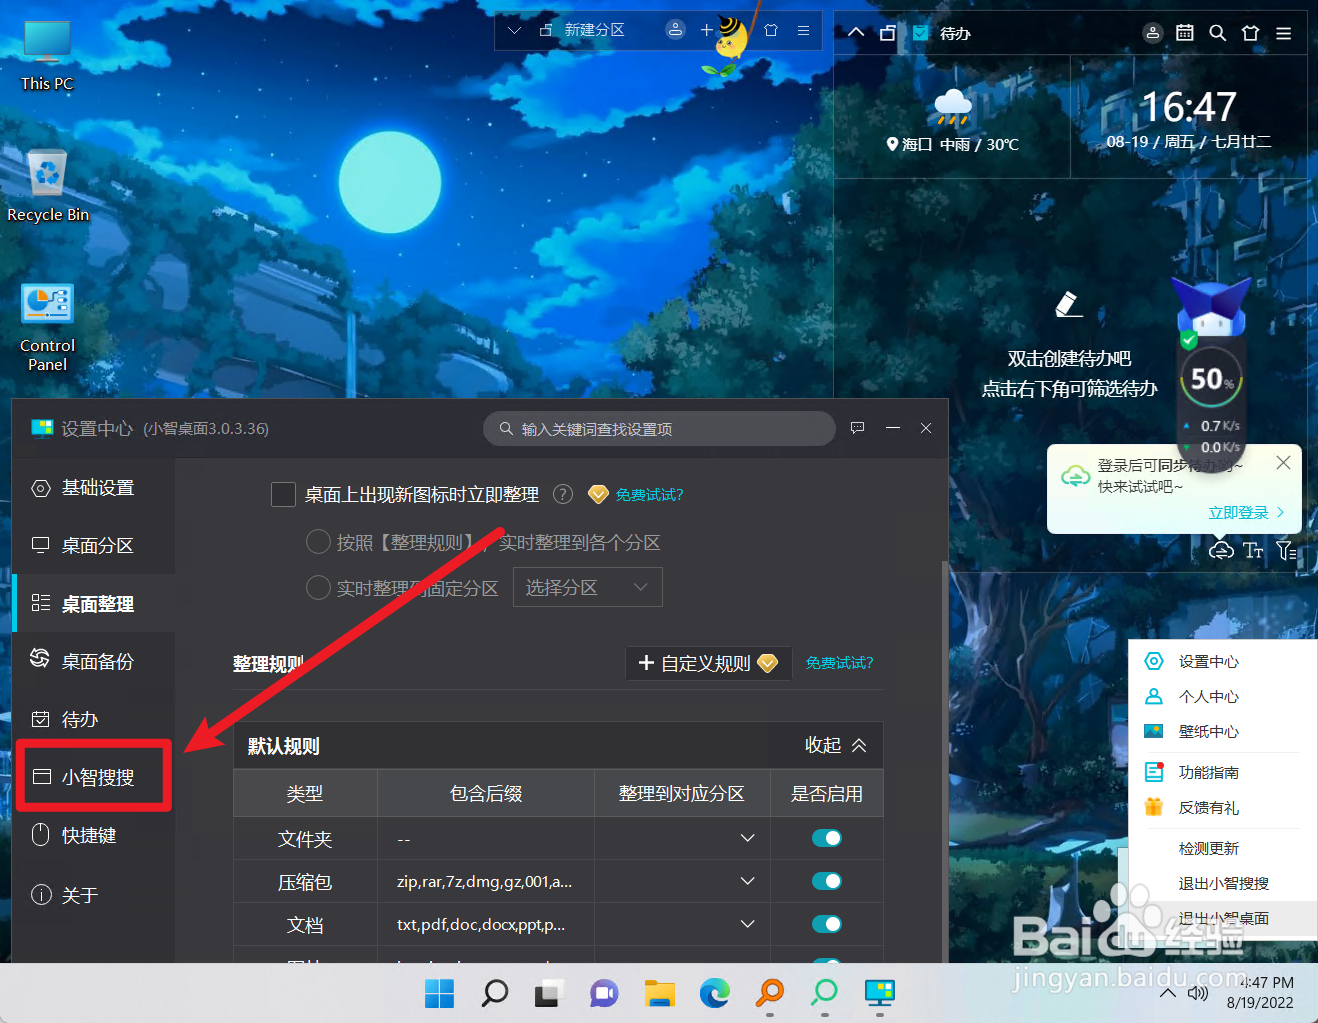The image size is (1318, 1023).
Task: Select 压缩包 suffix cell zip,rar,7z
Action: click(x=485, y=882)
